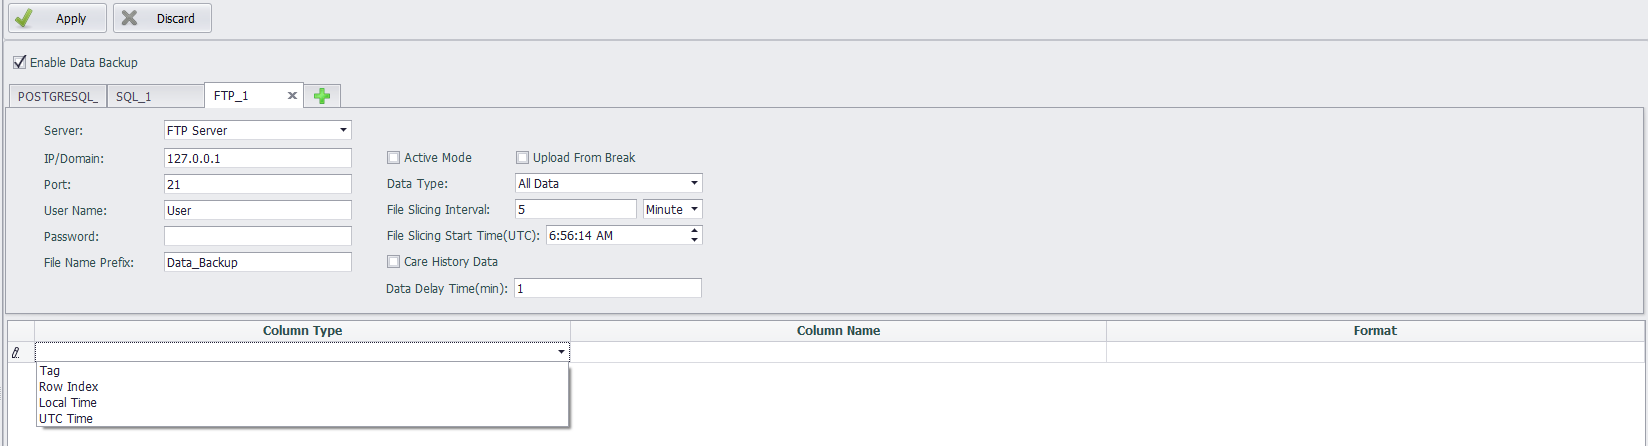
Task: Enable the Active Mode checkbox
Action: (x=393, y=158)
